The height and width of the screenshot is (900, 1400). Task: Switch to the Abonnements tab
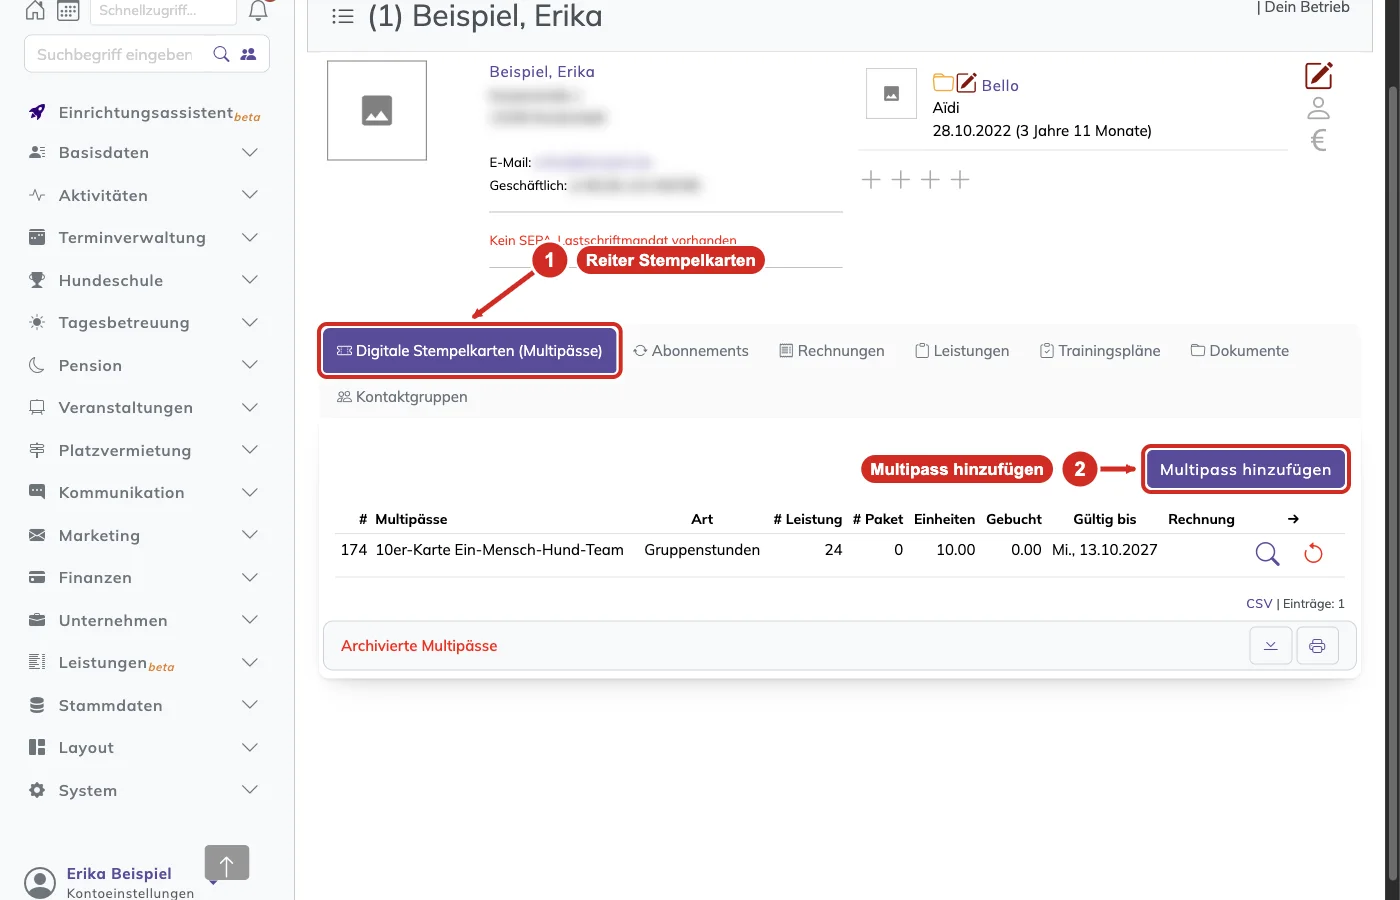click(x=691, y=351)
